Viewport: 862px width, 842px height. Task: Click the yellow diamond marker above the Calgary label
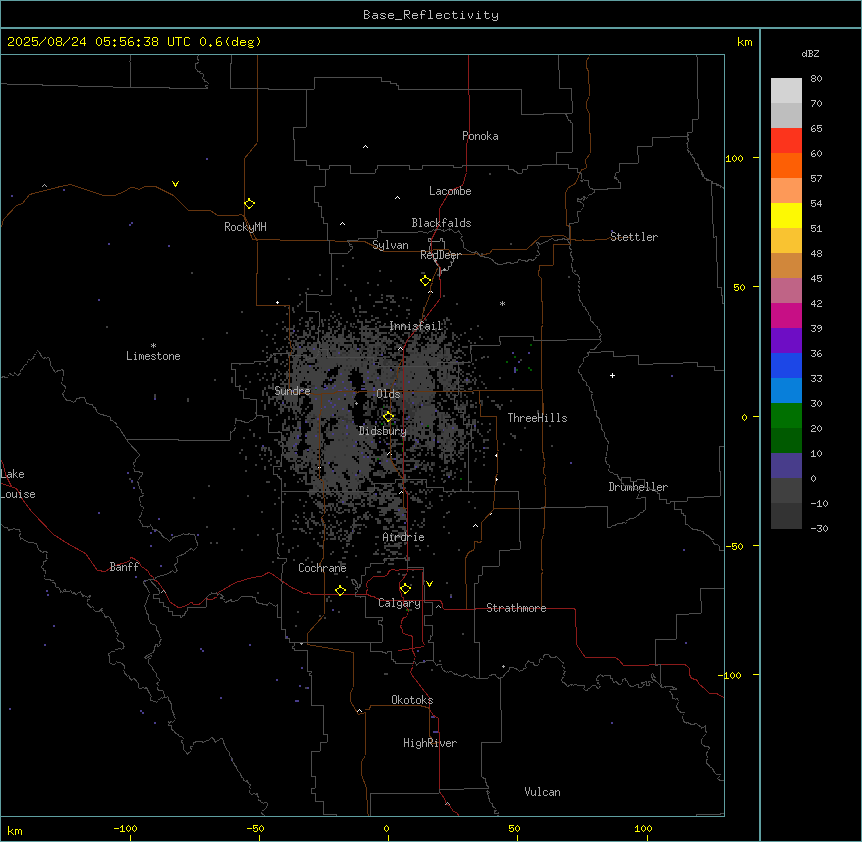(405, 588)
